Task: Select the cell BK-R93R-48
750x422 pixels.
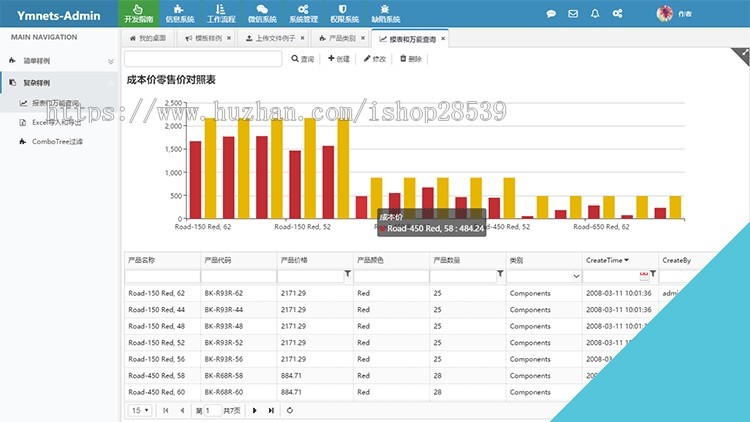Action: [x=238, y=326]
